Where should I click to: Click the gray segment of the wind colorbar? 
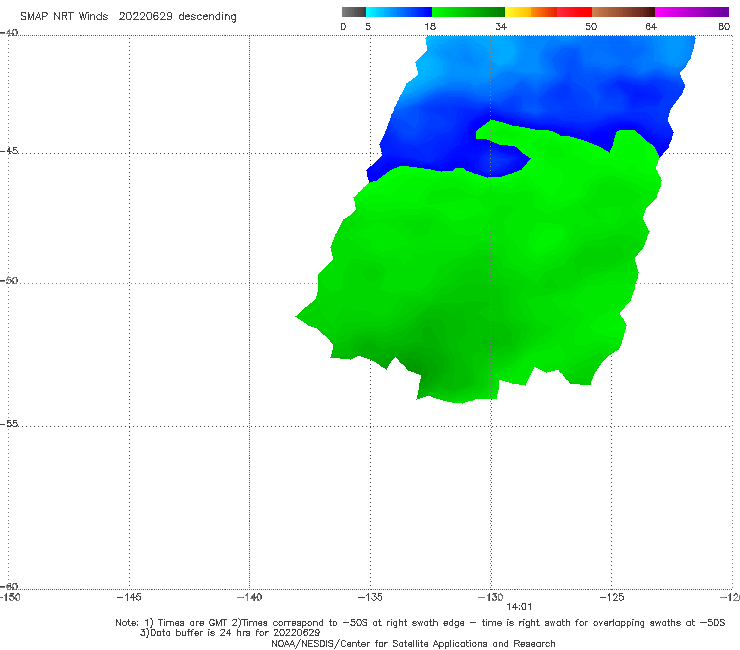(x=353, y=12)
